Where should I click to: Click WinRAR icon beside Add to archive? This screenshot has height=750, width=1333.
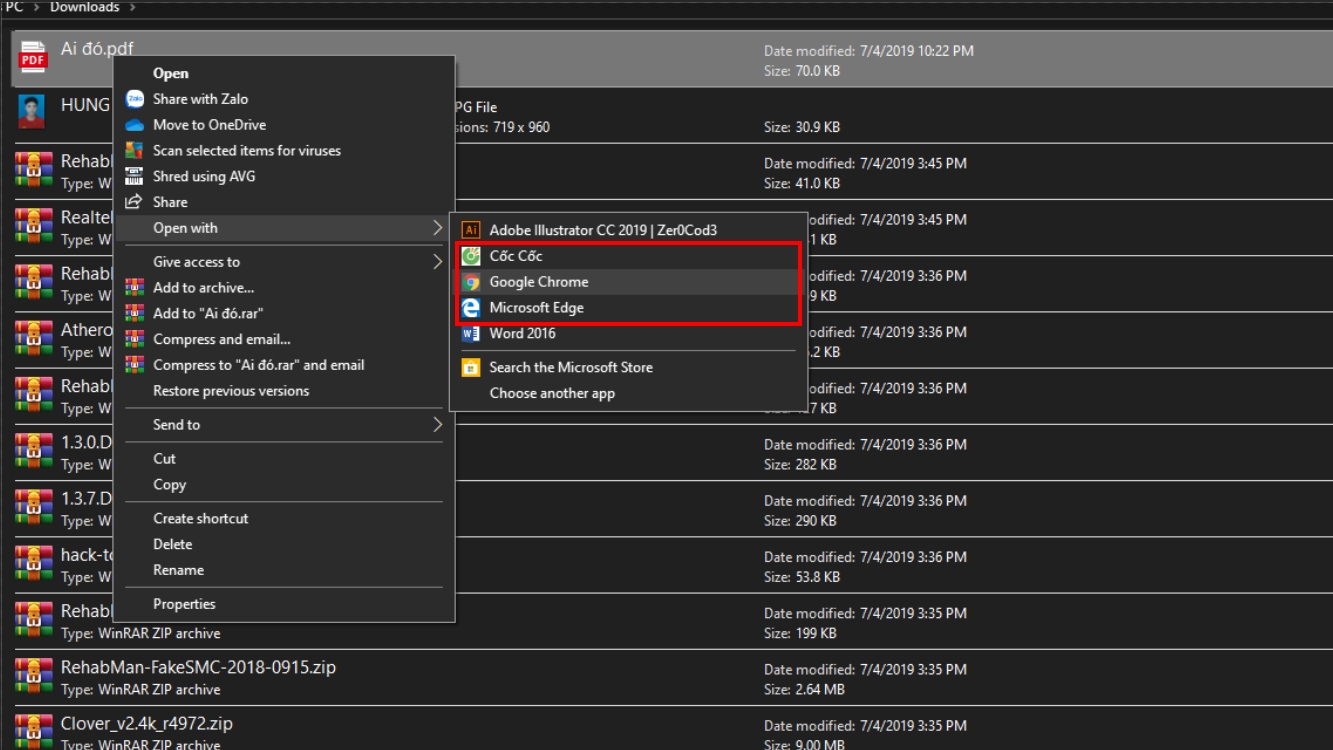tap(134, 288)
